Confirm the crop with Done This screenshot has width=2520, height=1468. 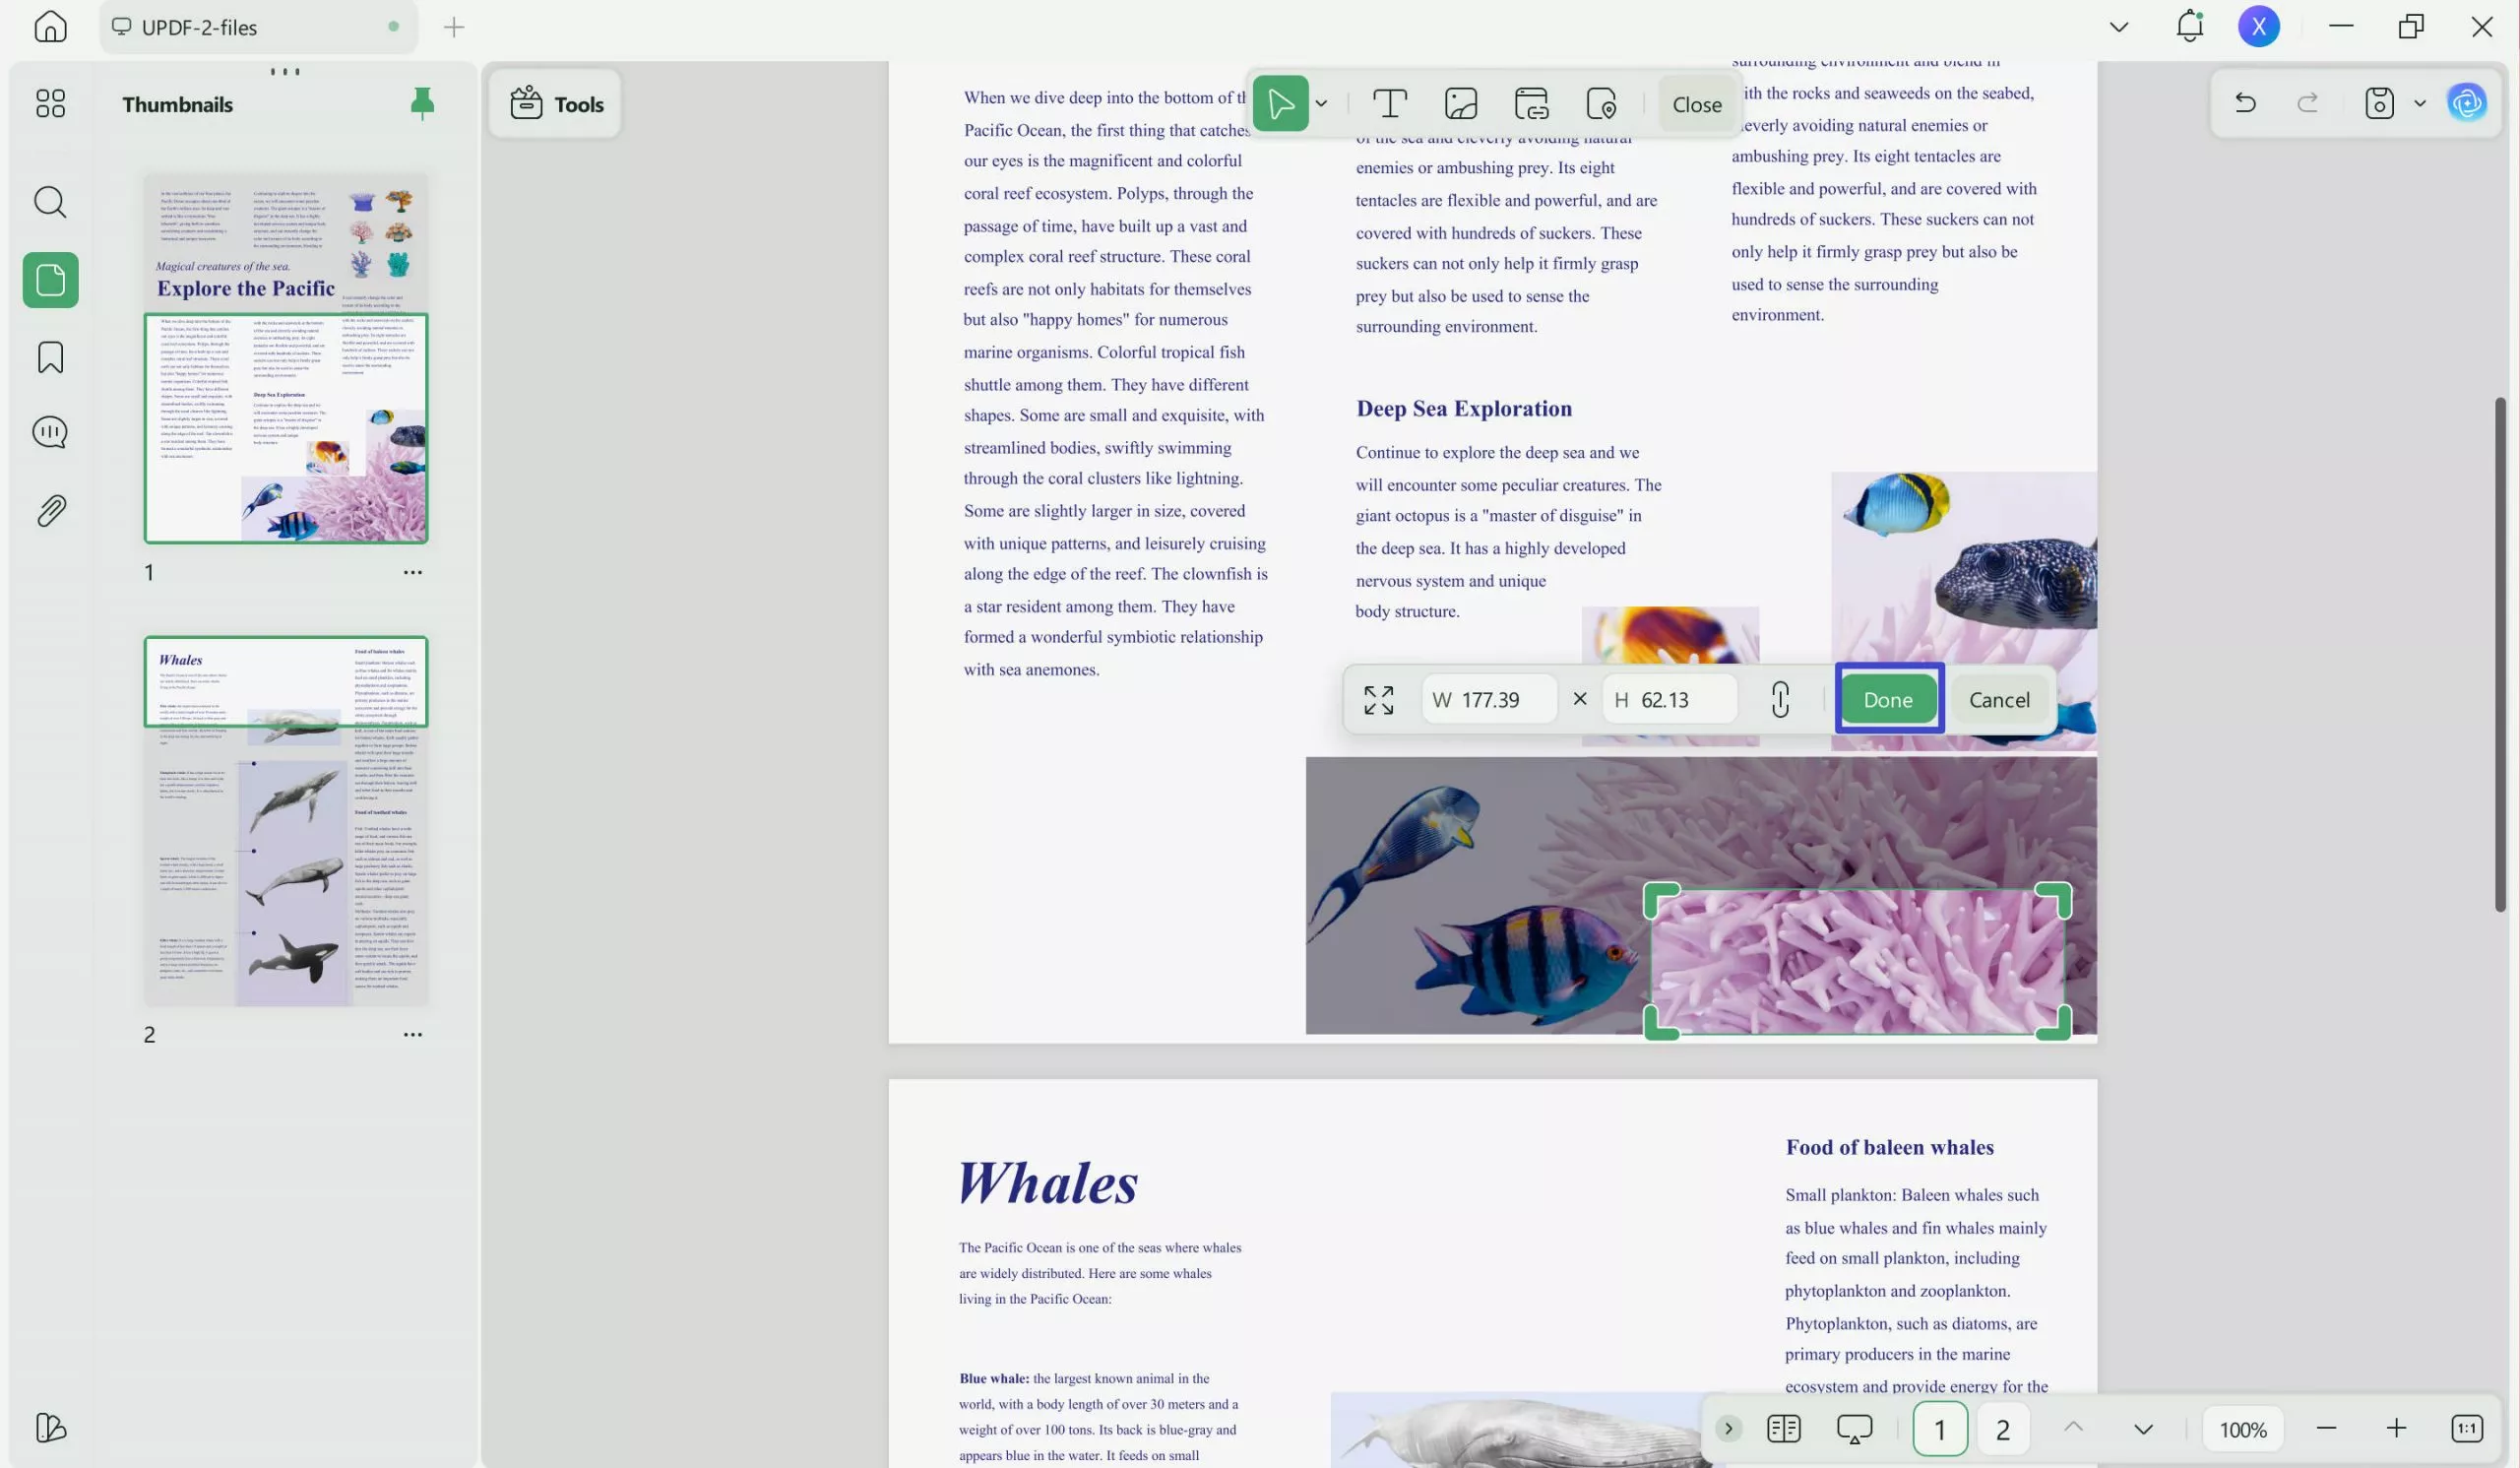coord(1887,700)
